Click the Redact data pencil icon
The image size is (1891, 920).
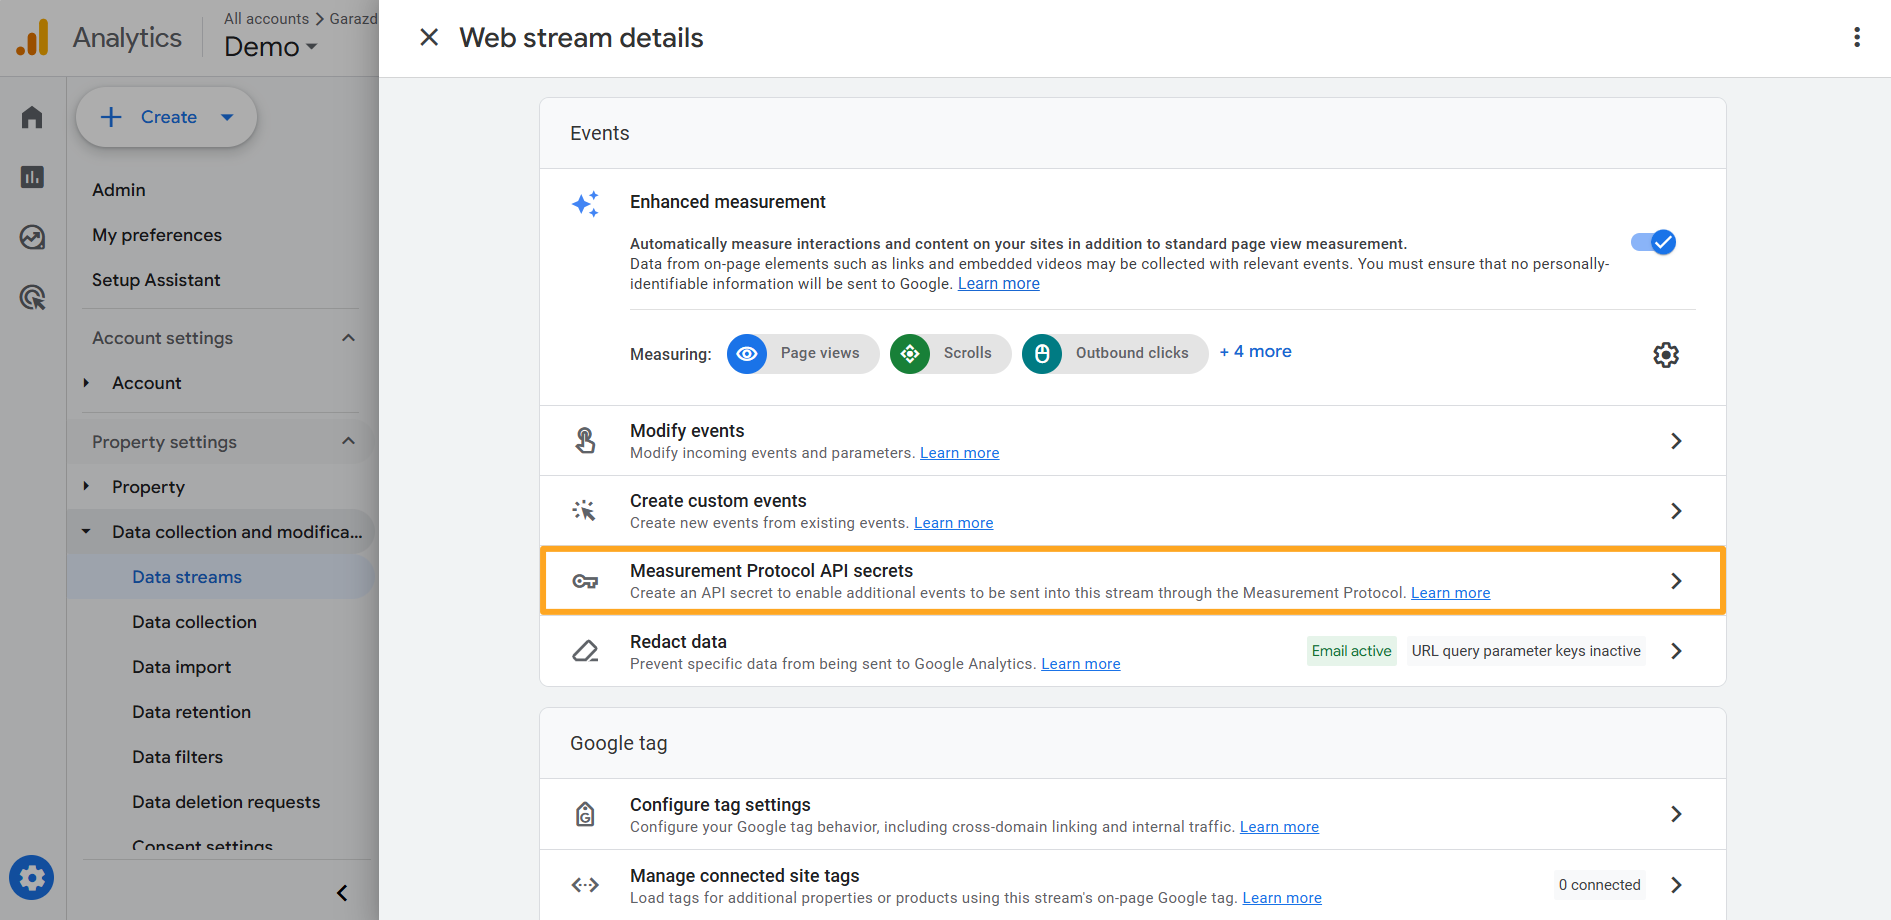click(x=585, y=651)
